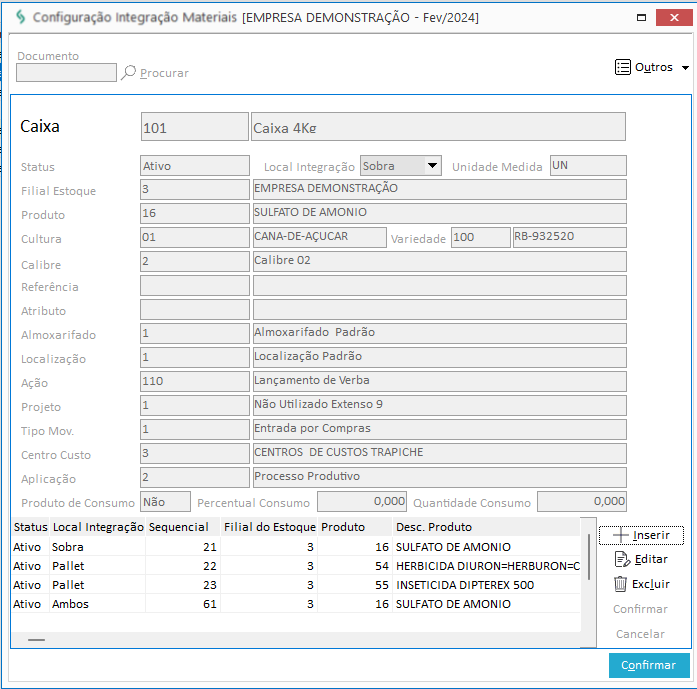Click into the Documento search field
This screenshot has height=689, width=697.
click(66, 72)
